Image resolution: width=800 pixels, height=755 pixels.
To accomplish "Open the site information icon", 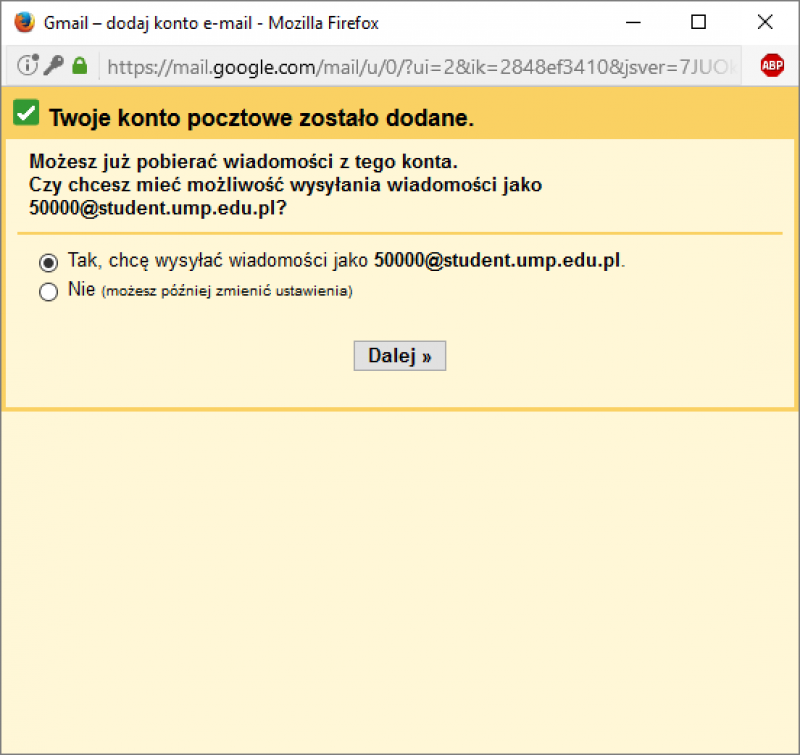I will (27, 66).
